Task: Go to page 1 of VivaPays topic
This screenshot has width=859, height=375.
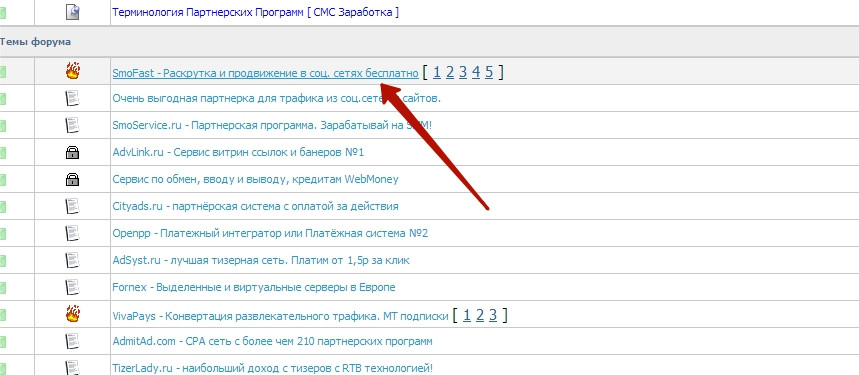Action: (467, 315)
